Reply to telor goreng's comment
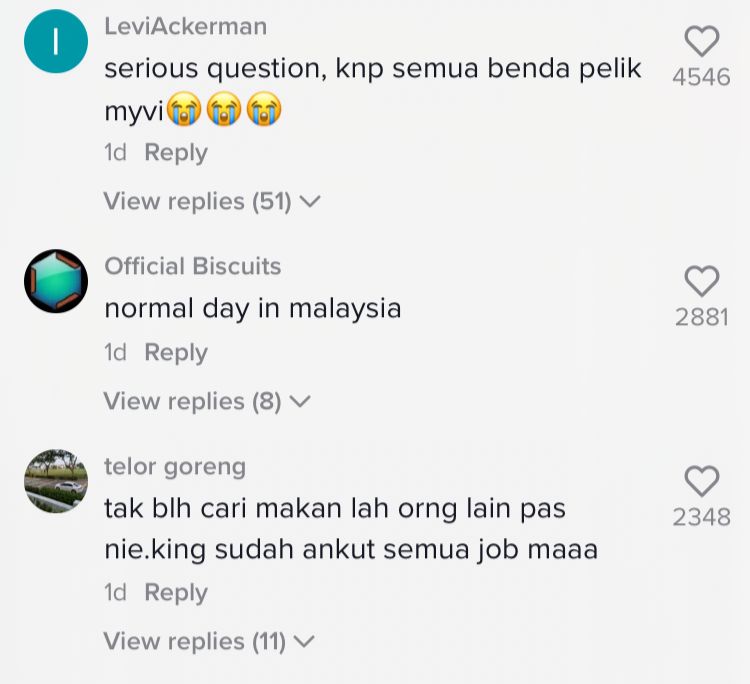 click(x=176, y=593)
